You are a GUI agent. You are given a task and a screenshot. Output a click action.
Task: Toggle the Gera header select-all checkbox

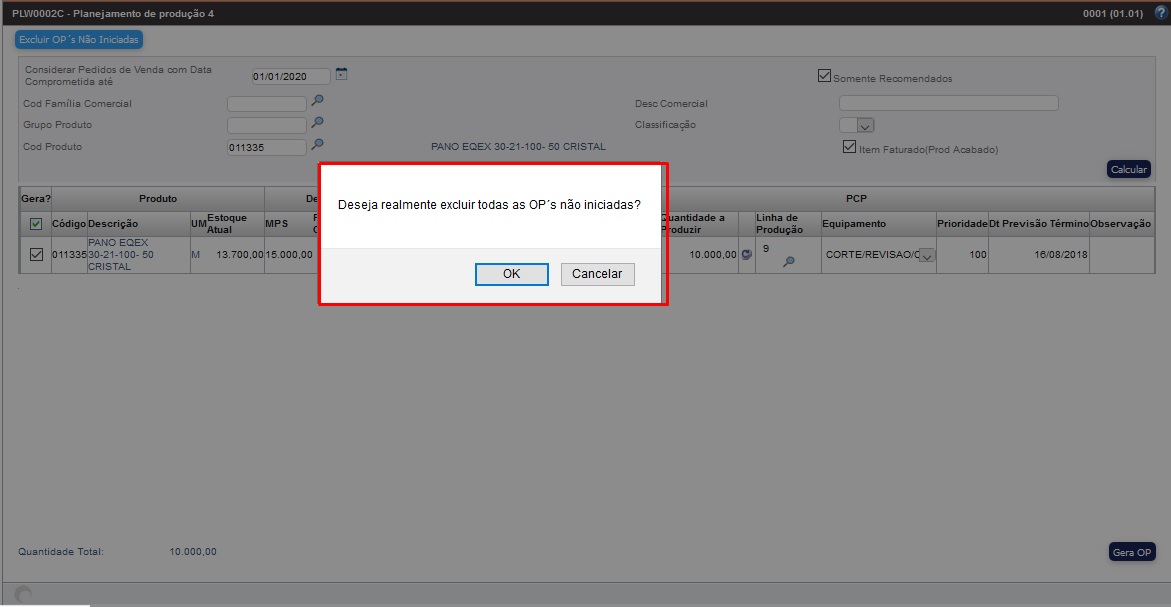36,224
